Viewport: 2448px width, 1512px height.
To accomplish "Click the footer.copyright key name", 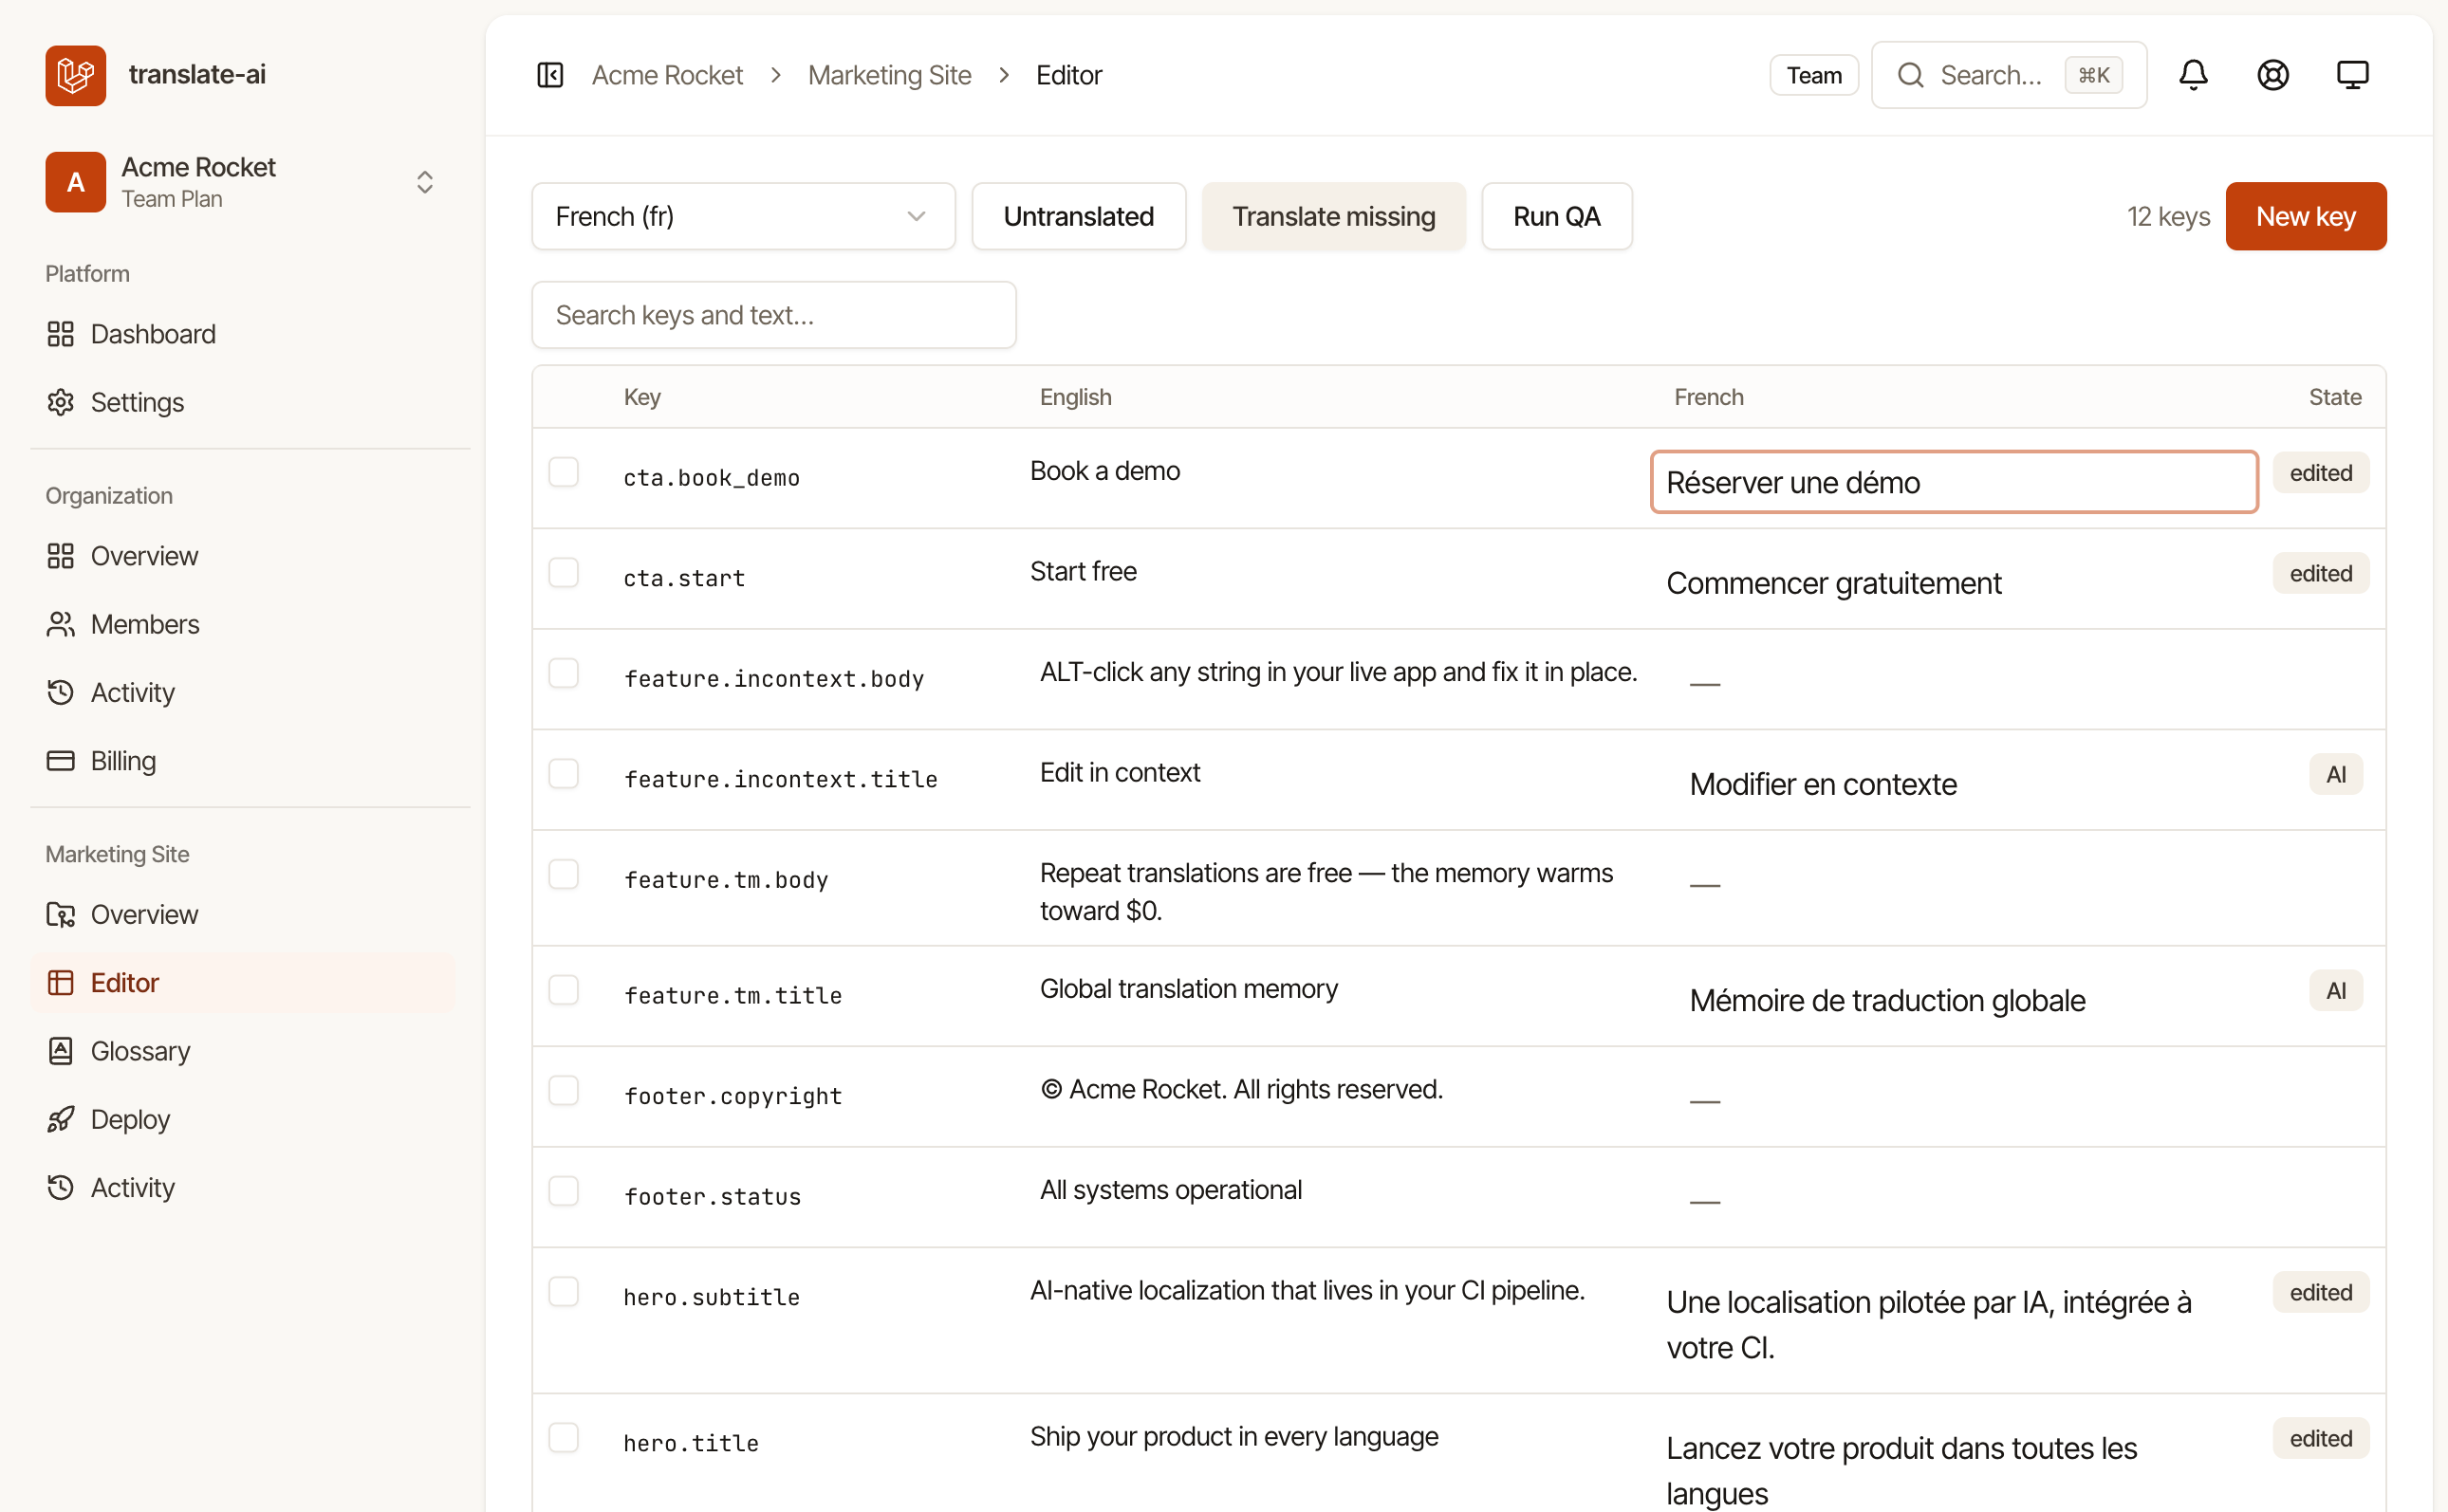I will tap(733, 1096).
